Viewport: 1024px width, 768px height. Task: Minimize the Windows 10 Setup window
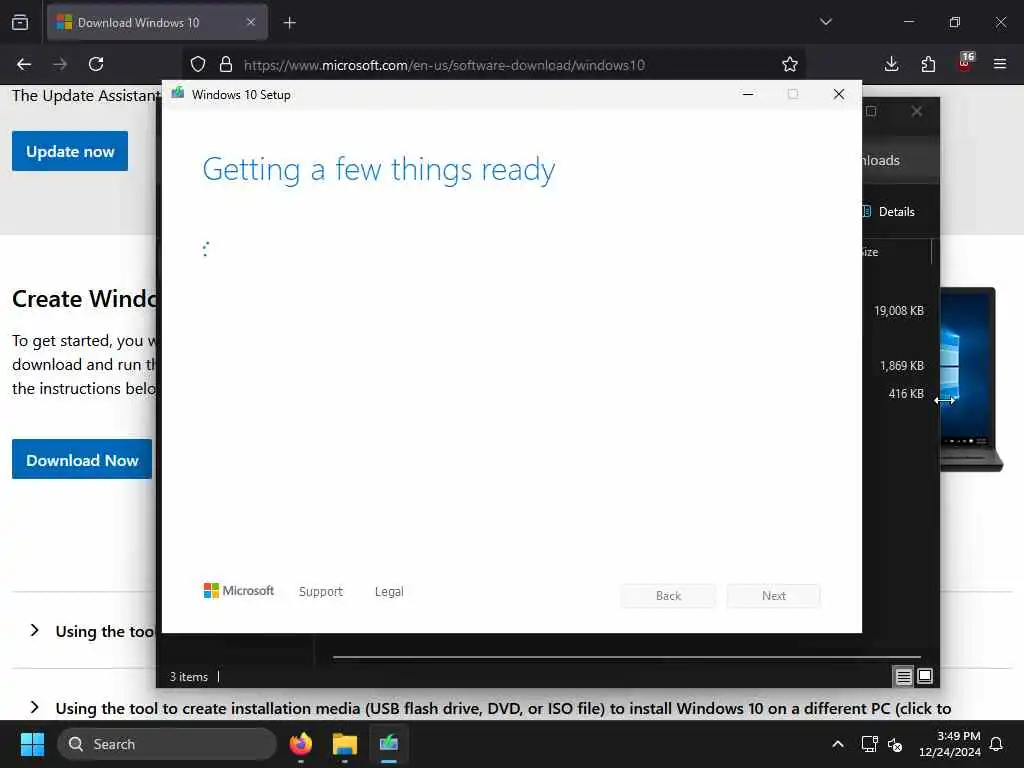point(748,95)
